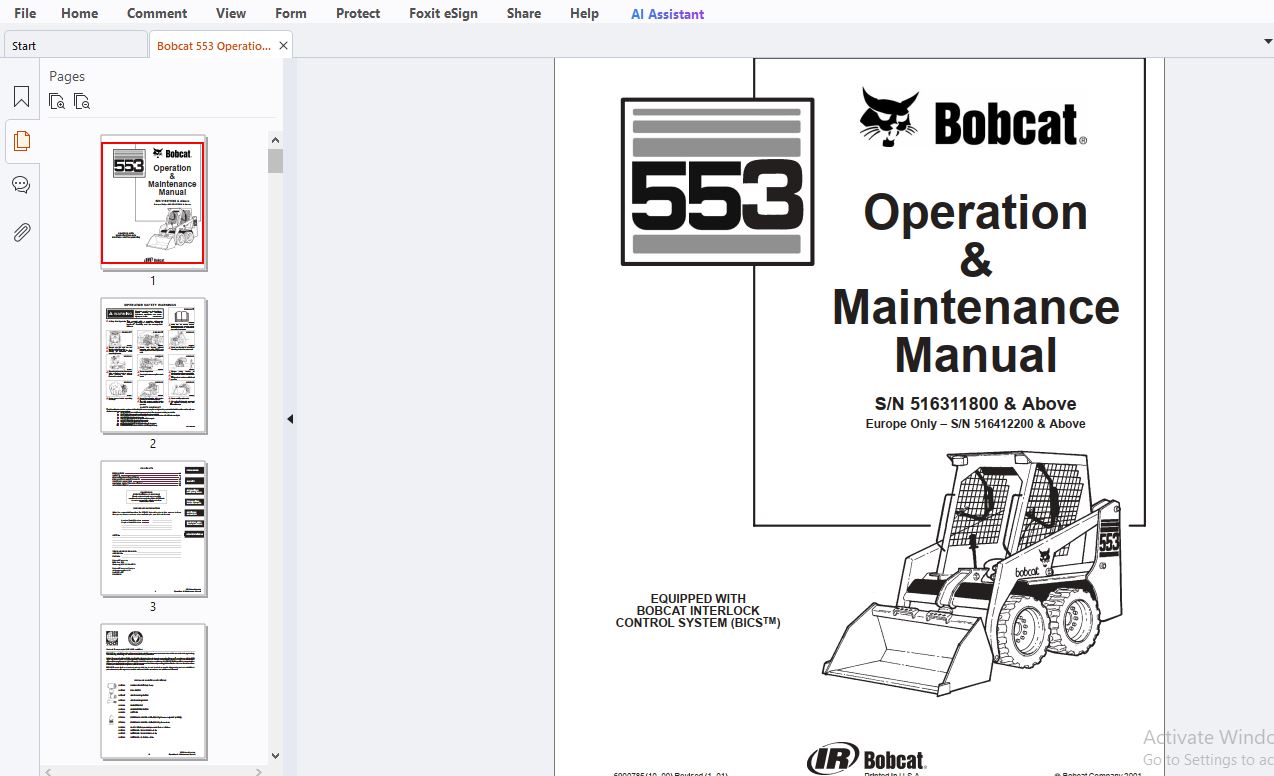Viewport: 1274px width, 776px height.
Task: Select the fourth page thumbnail
Action: [153, 692]
